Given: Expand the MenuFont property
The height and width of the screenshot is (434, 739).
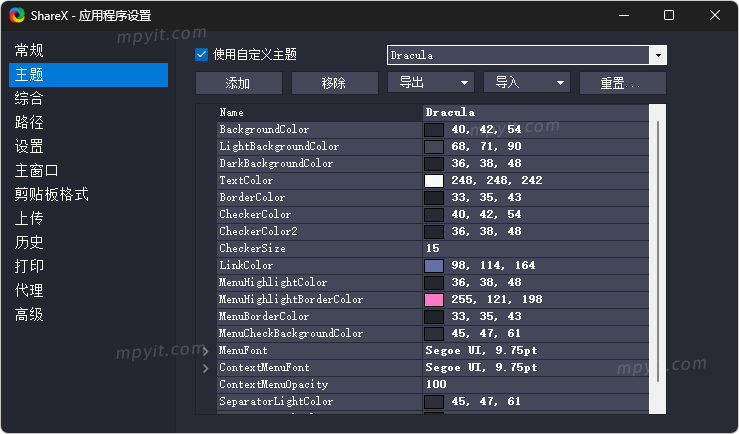Looking at the screenshot, I should [205, 351].
